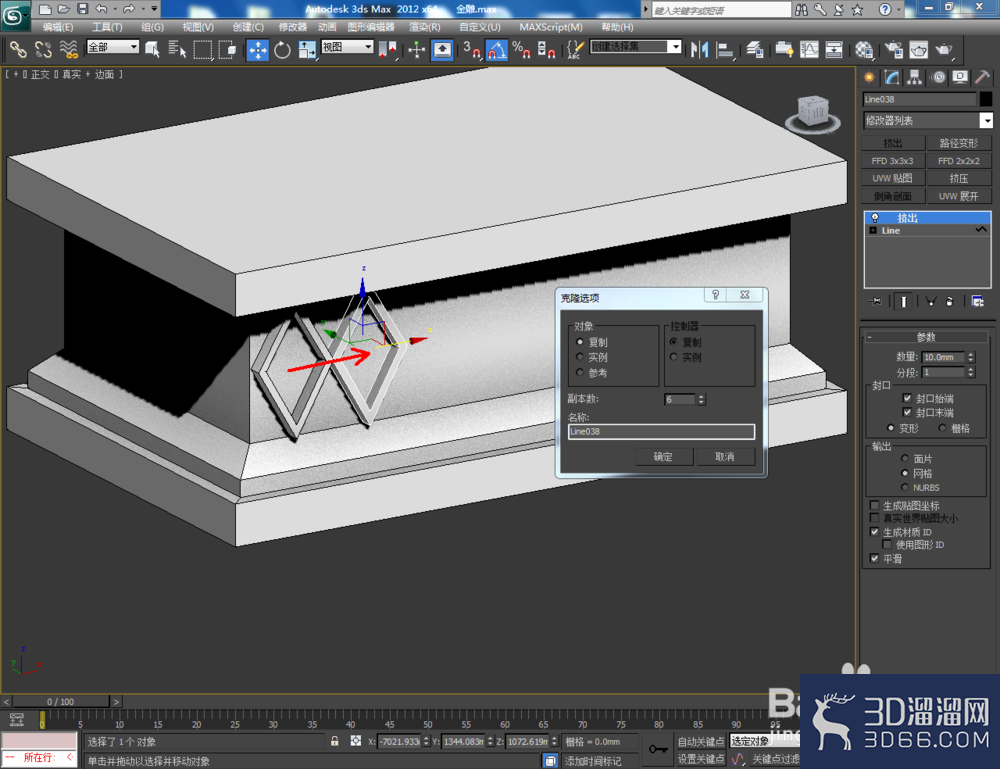Open 编辑(E) menu
The height and width of the screenshot is (769, 1000).
point(57,27)
